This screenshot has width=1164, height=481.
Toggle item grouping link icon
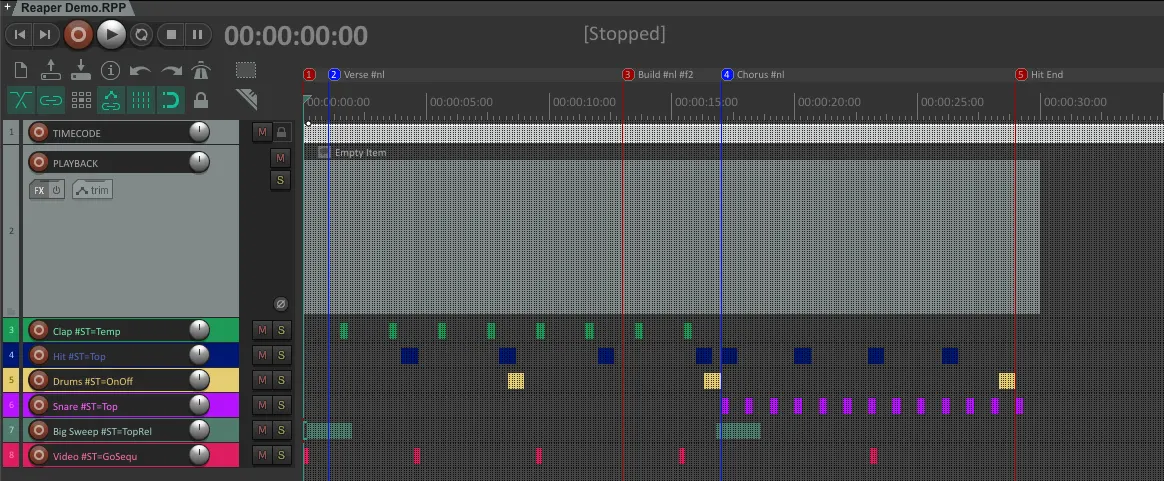click(x=51, y=100)
